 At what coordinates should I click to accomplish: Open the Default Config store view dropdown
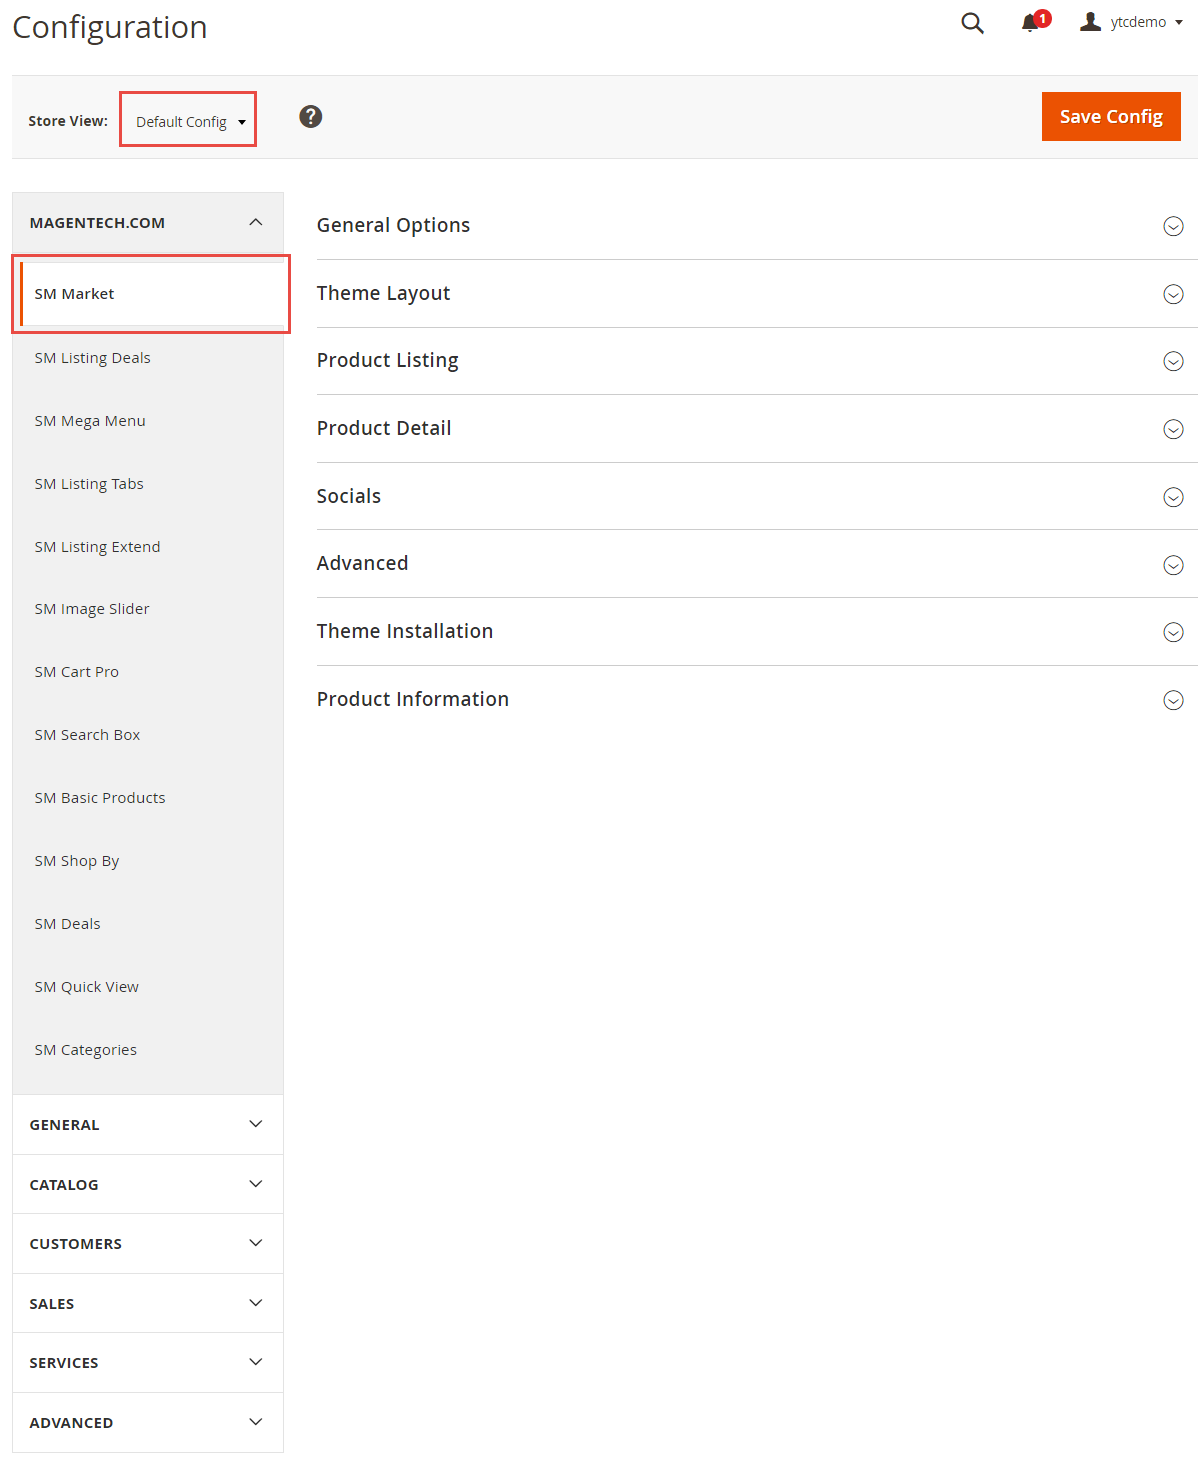pos(188,120)
